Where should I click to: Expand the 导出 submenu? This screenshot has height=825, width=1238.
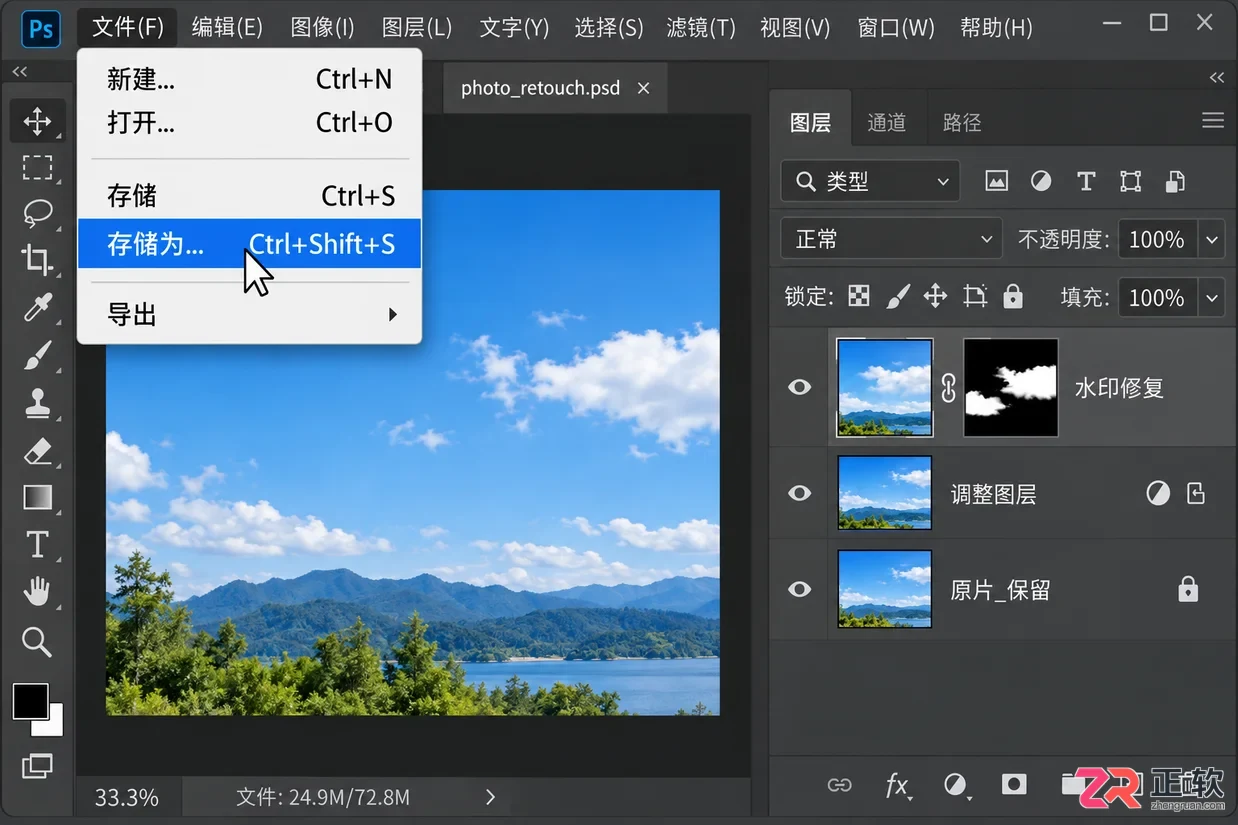[x=249, y=315]
